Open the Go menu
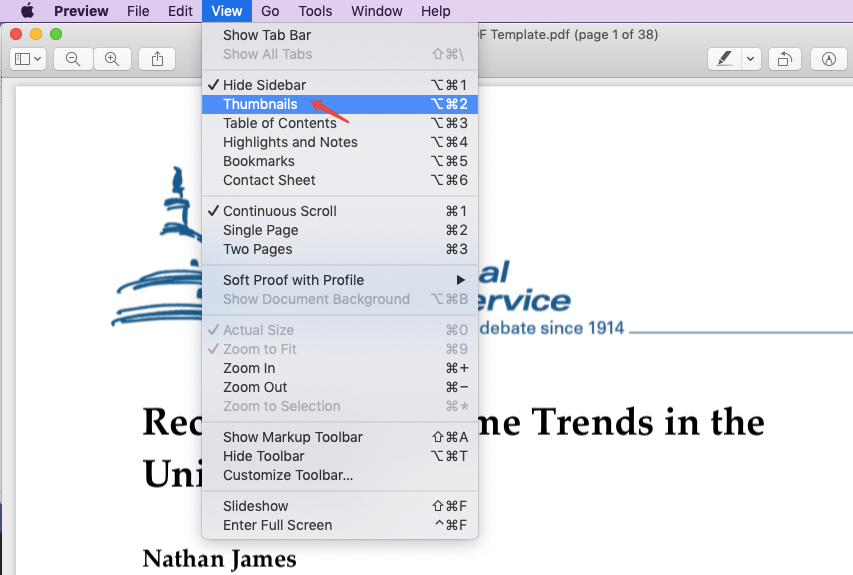 270,11
